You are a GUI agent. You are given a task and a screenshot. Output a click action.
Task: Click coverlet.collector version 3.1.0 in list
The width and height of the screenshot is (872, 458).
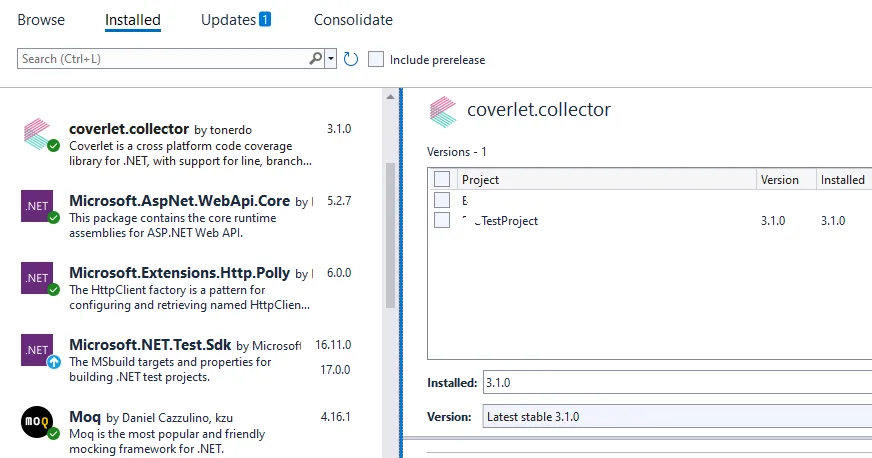[x=339, y=129]
